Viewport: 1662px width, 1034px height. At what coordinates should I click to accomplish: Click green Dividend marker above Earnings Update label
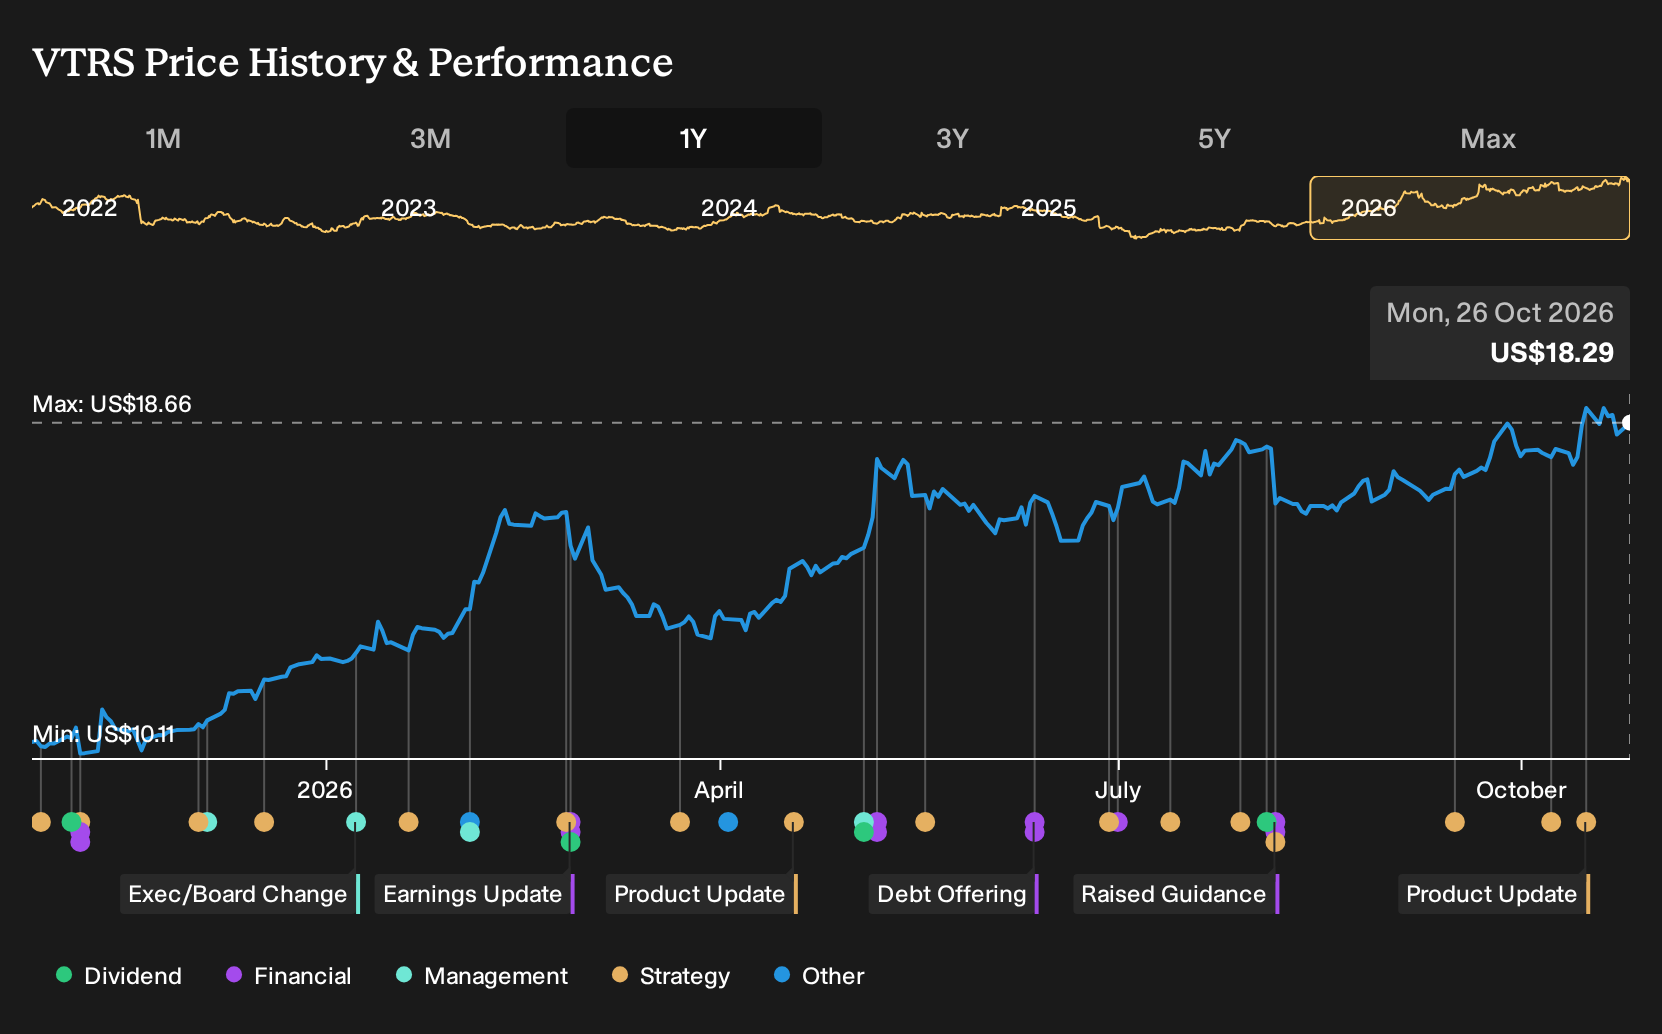click(x=570, y=842)
